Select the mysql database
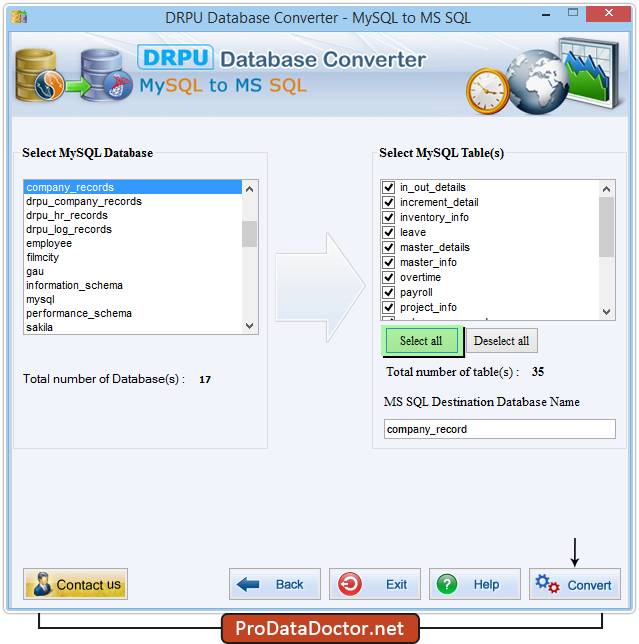This screenshot has width=639, height=644. coord(133,299)
